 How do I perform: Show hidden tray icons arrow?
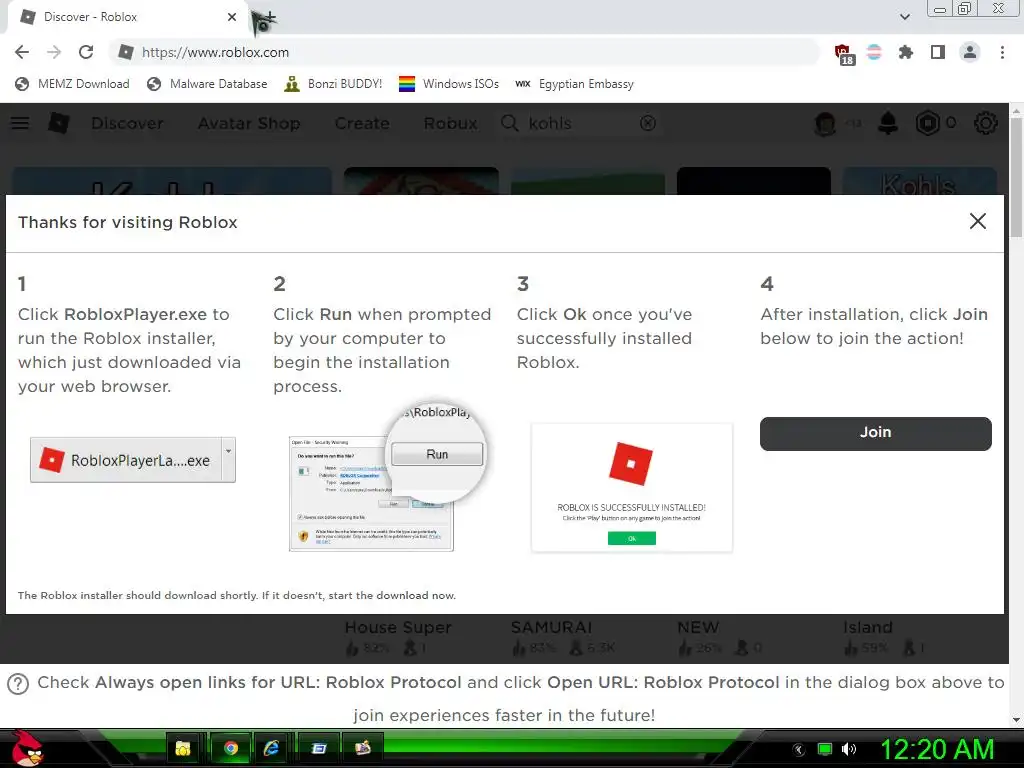click(x=799, y=750)
